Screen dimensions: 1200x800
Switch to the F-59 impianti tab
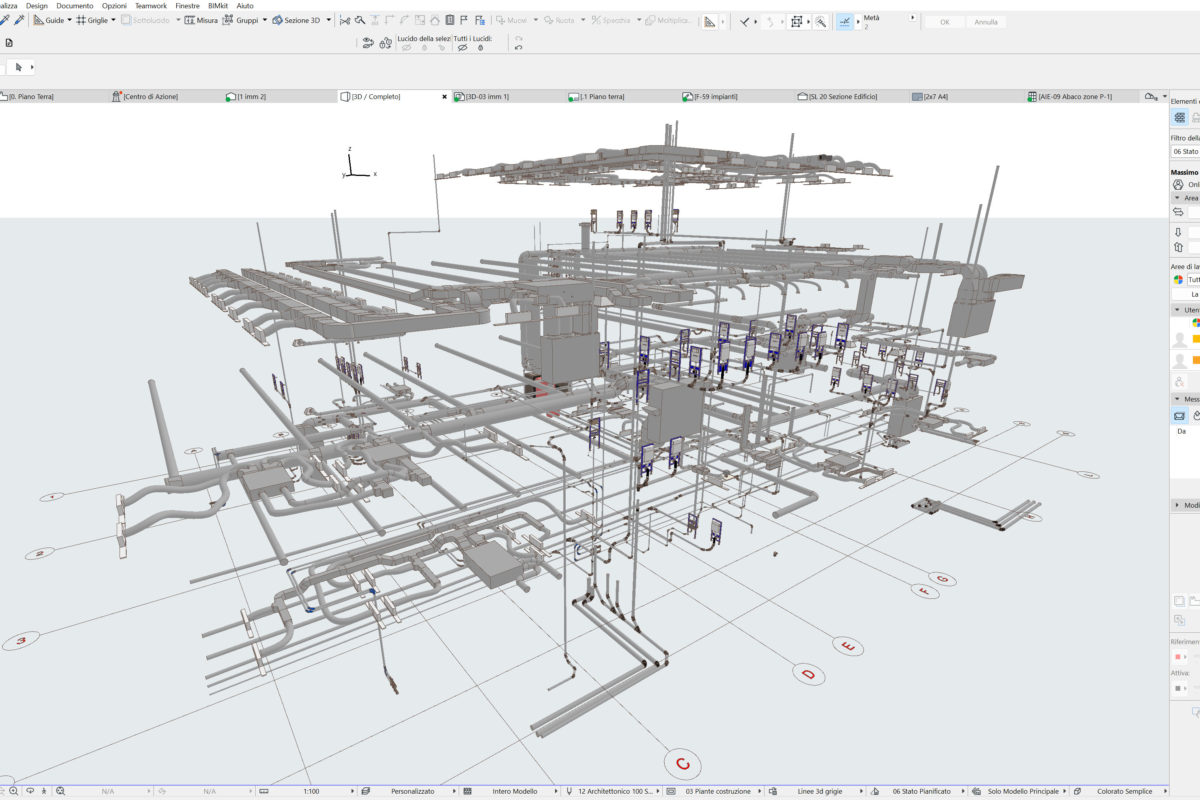[x=715, y=96]
